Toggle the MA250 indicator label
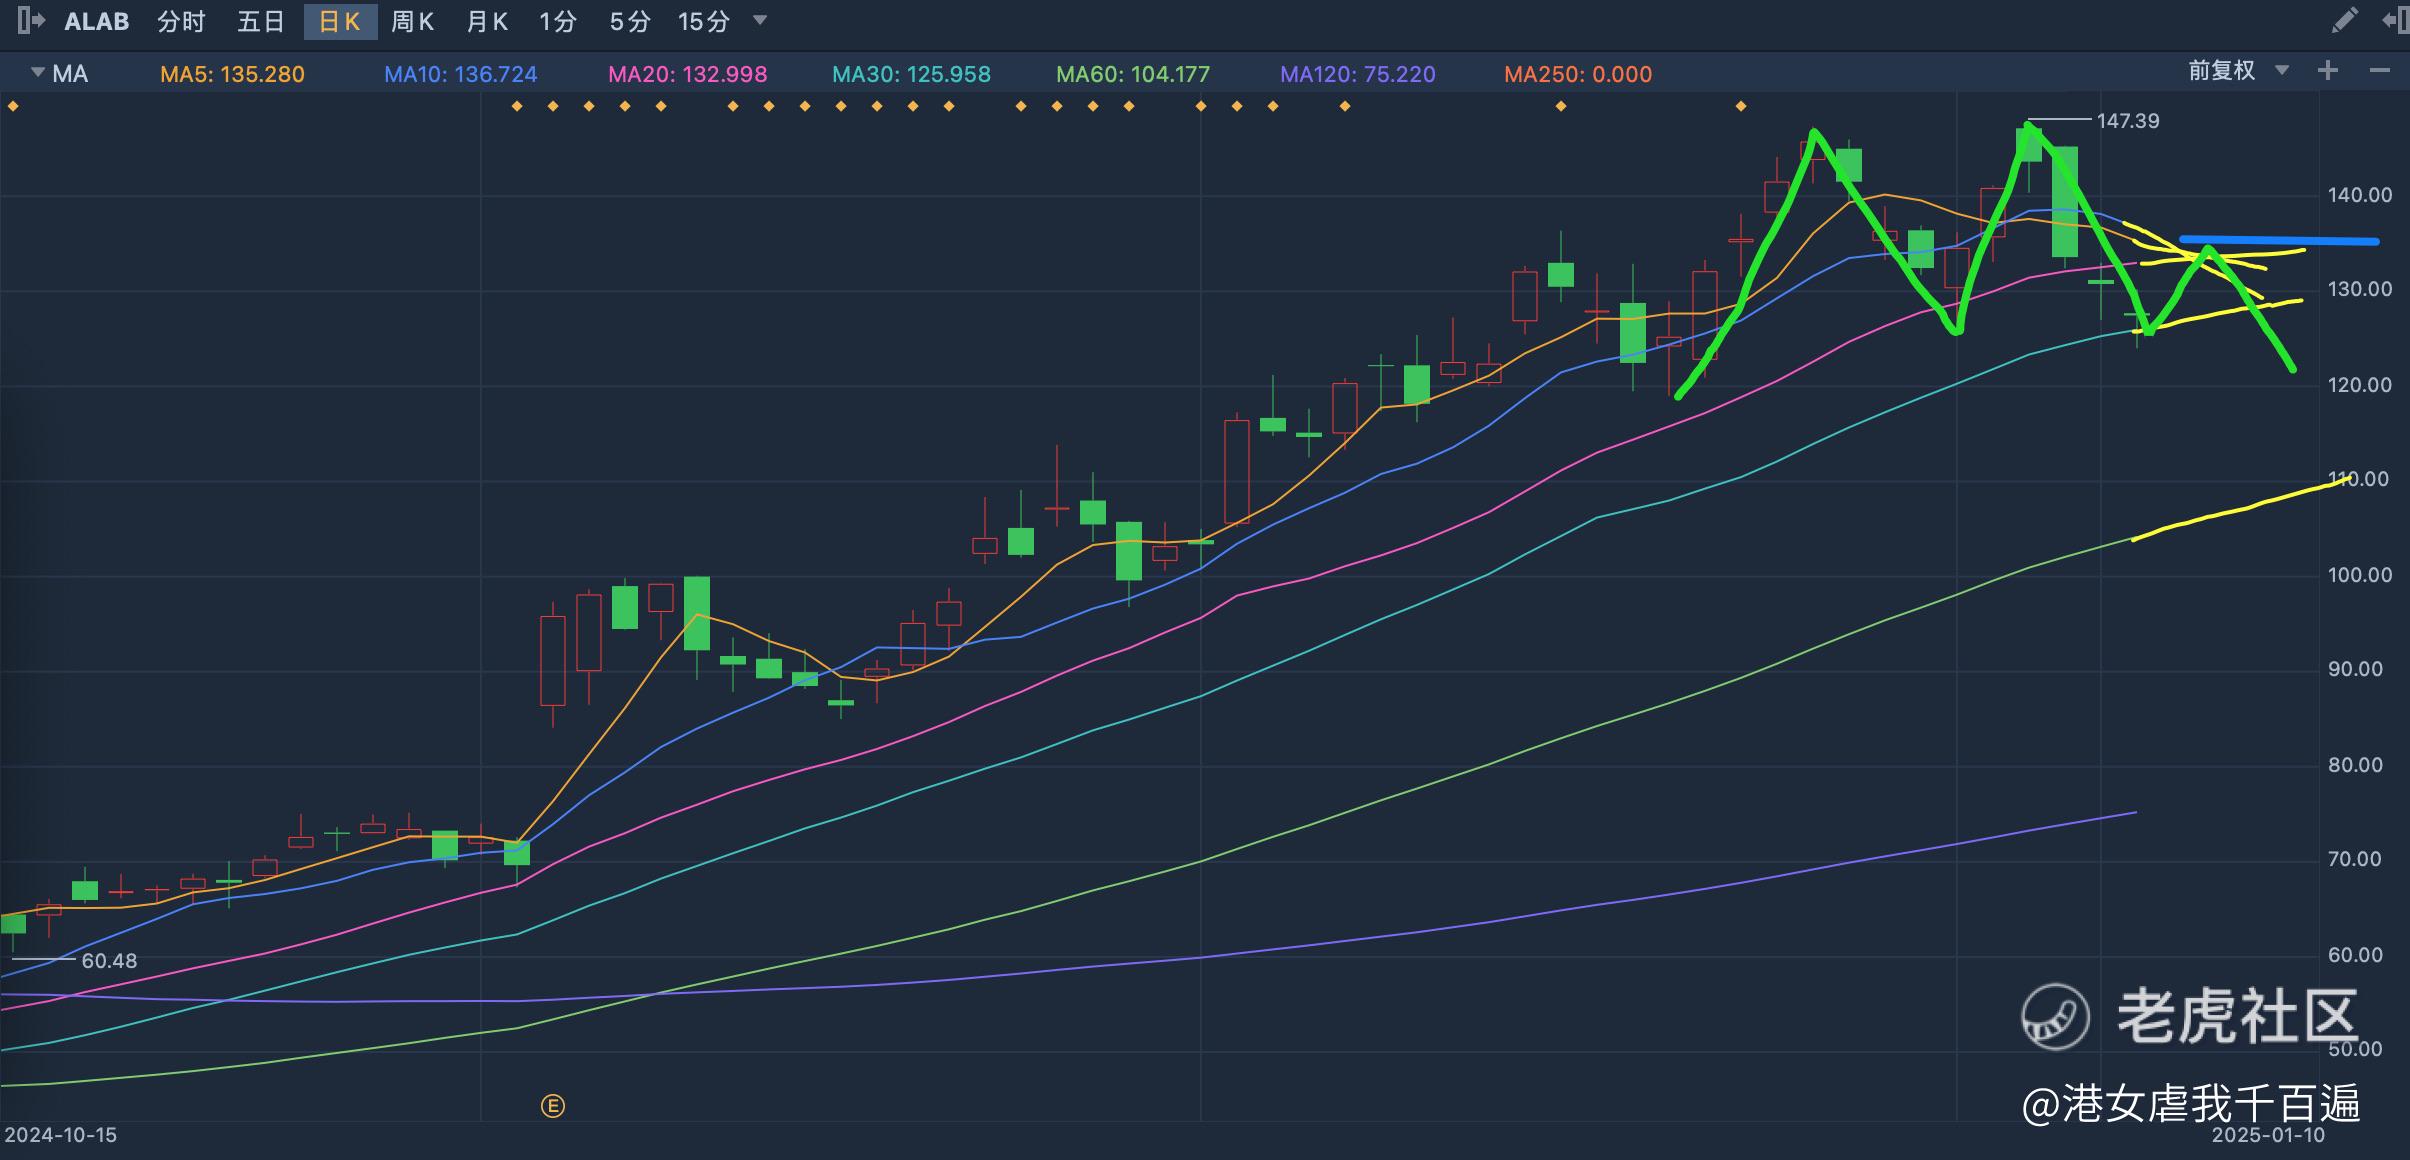The width and height of the screenshot is (2410, 1160). pyautogui.click(x=1578, y=74)
